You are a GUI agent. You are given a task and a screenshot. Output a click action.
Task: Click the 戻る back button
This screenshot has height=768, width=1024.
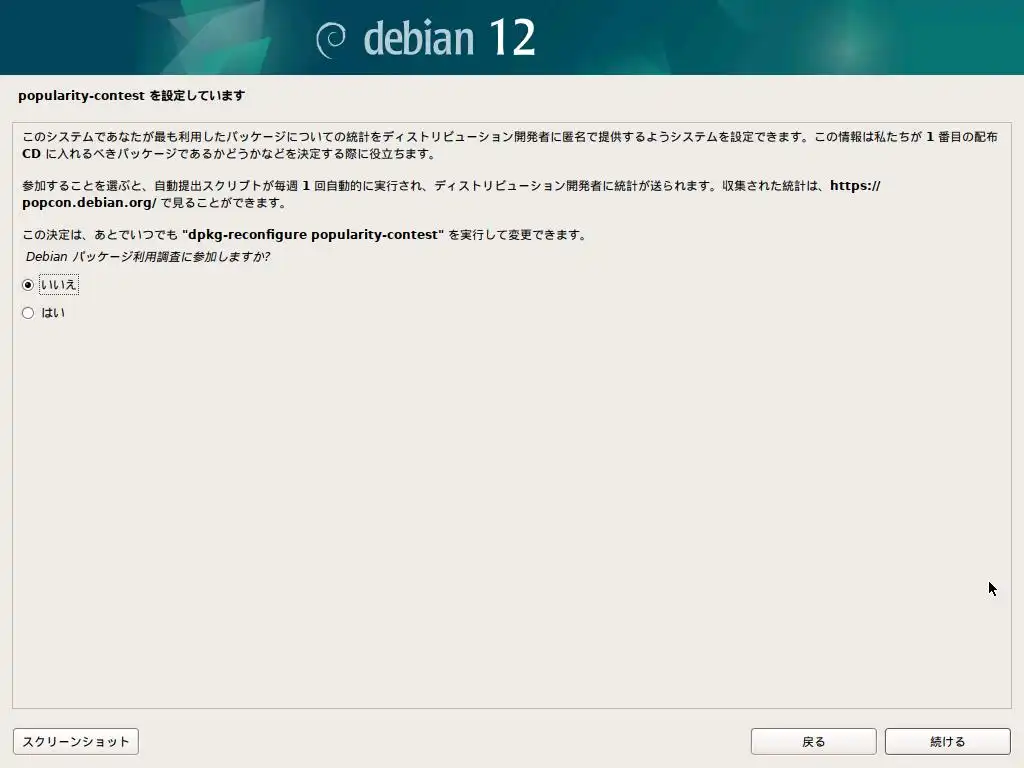coord(814,741)
